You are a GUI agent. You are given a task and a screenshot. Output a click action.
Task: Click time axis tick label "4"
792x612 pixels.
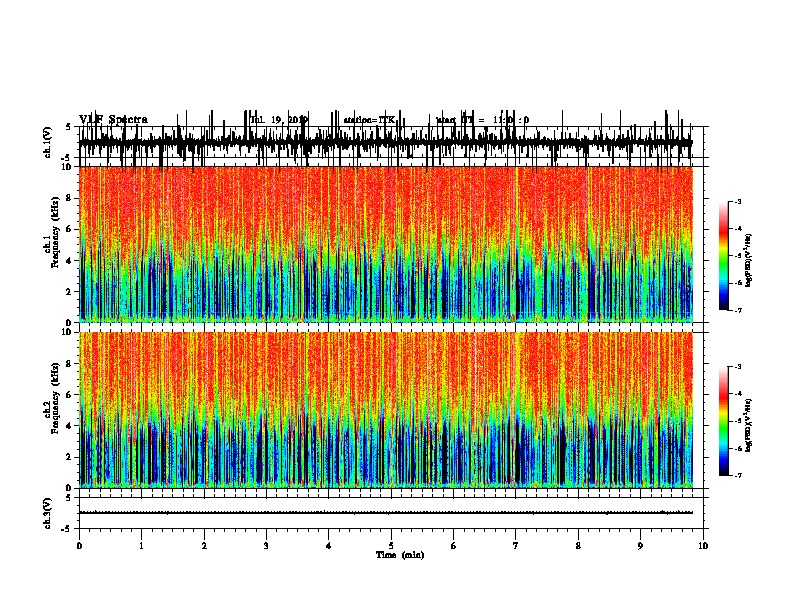[329, 546]
